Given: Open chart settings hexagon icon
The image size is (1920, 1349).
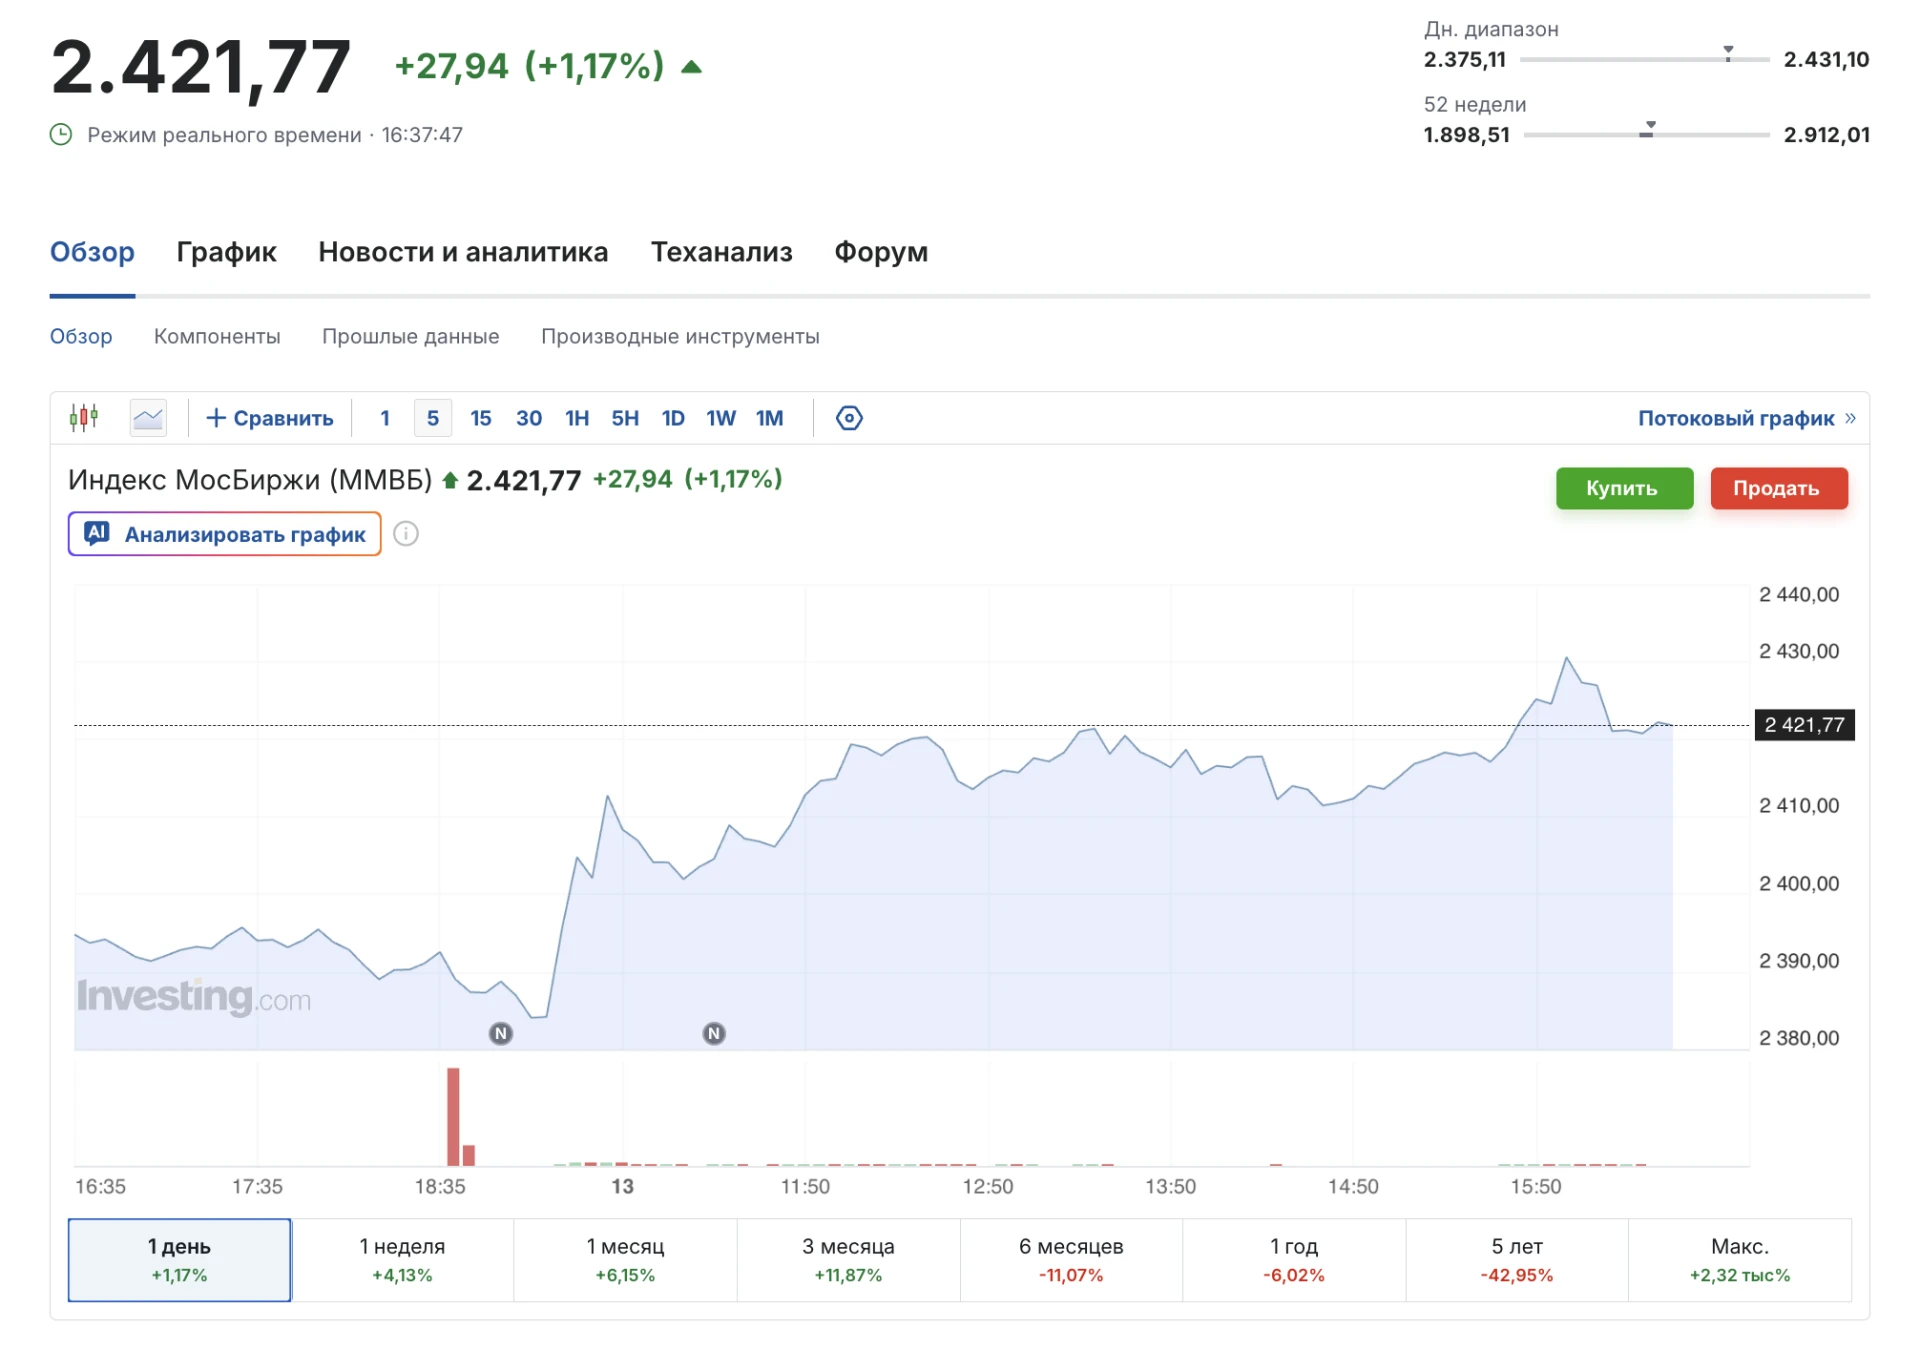Looking at the screenshot, I should [x=849, y=418].
